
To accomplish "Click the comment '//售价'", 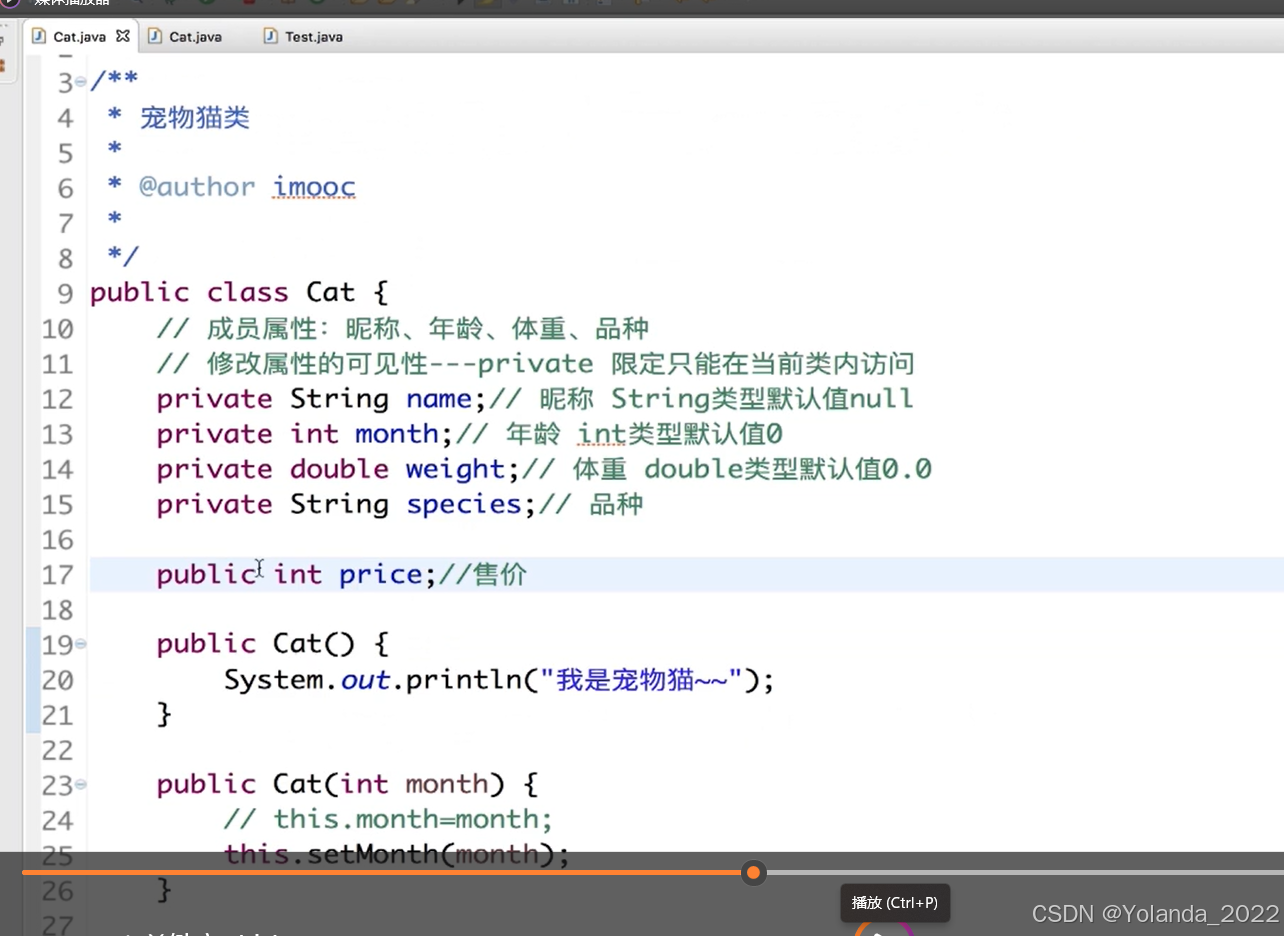I will 482,574.
